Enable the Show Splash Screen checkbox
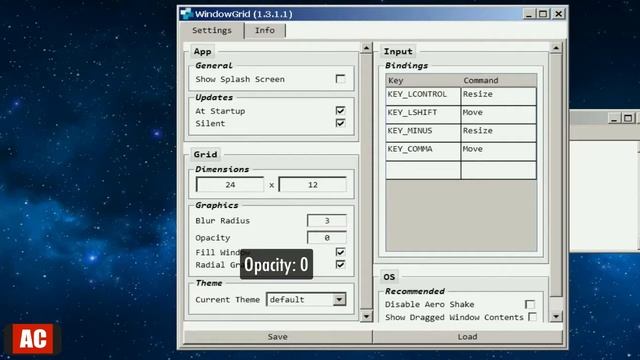Viewport: 640px width, 360px height. click(x=340, y=79)
